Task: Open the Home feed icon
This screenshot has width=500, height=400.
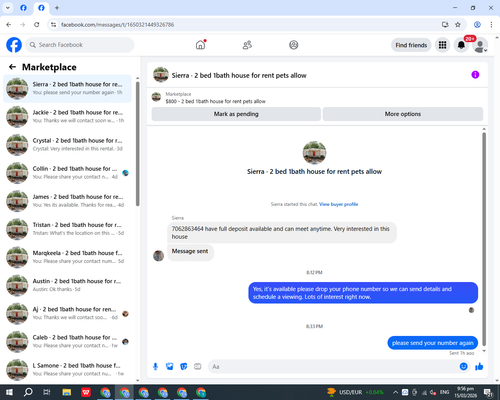Action: [200, 45]
